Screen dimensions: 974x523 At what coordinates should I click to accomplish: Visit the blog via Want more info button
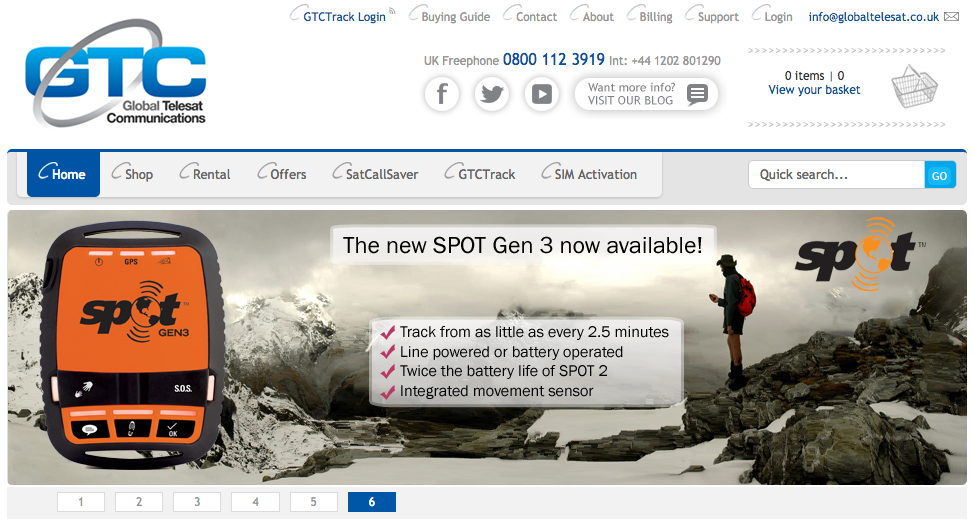pos(646,94)
